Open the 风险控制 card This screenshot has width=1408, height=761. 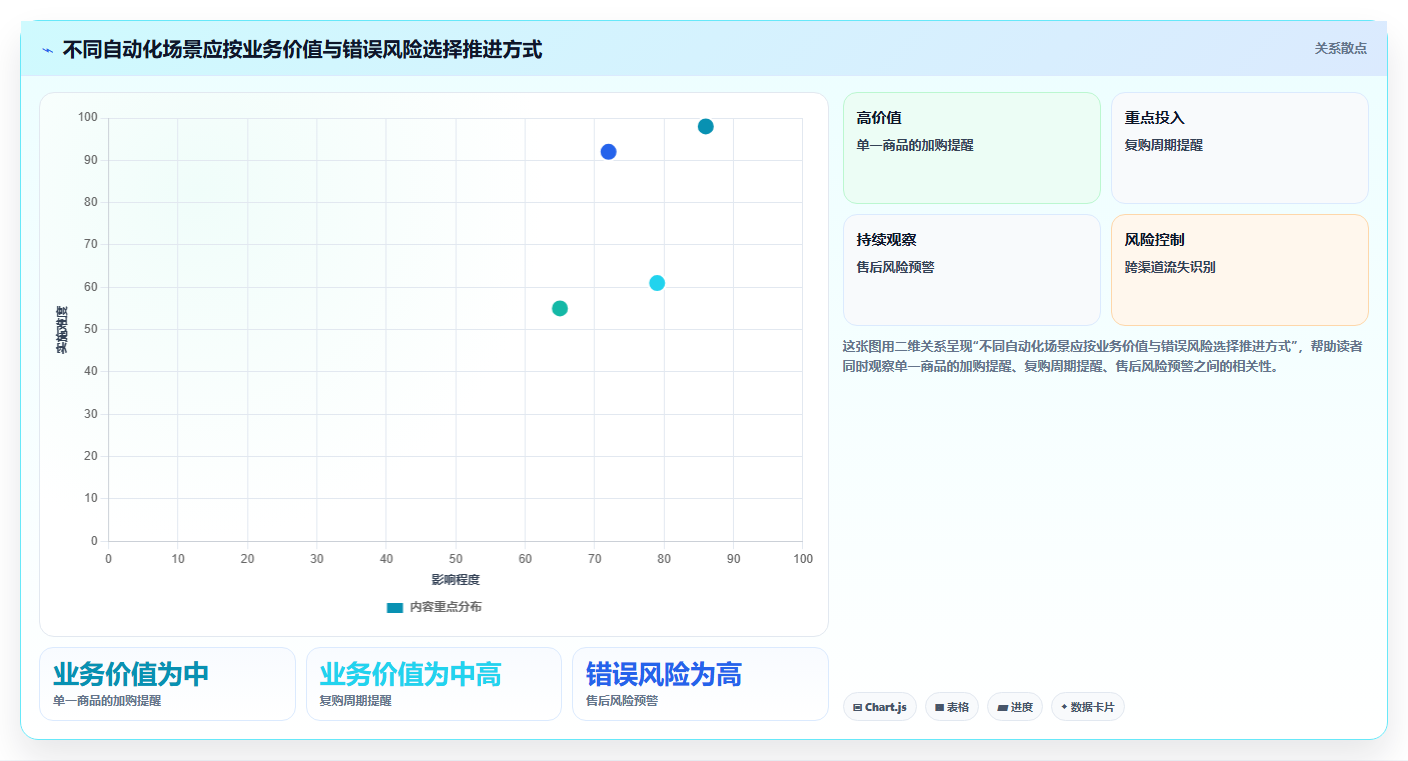(x=1240, y=270)
